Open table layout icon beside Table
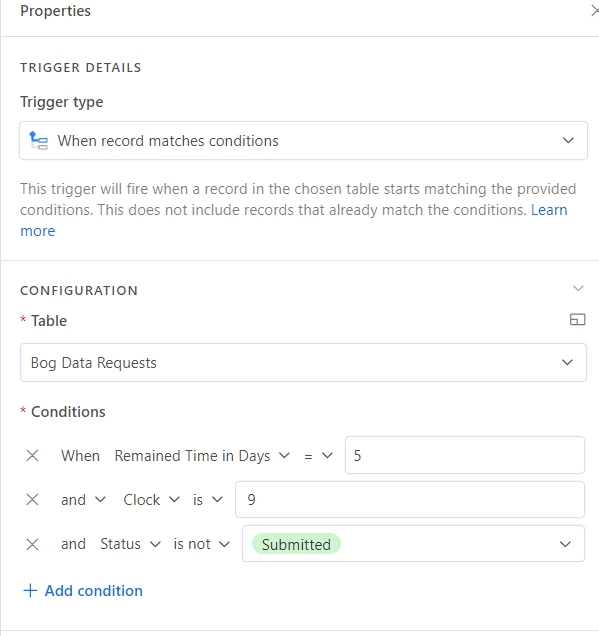Viewport: 599px width, 636px height. tap(577, 320)
